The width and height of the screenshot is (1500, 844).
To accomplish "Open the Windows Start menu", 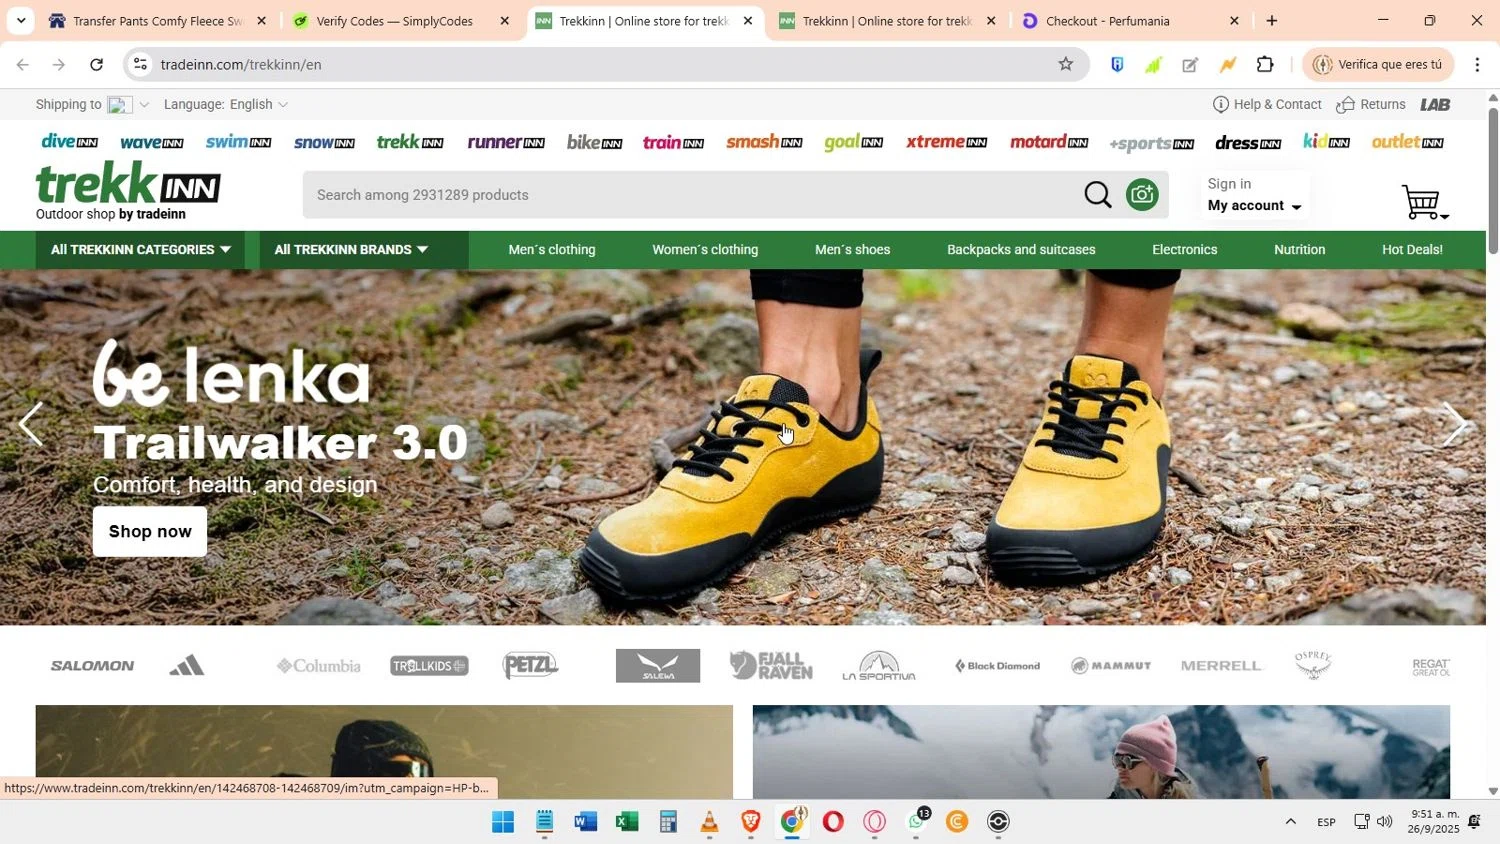I will pos(502,822).
